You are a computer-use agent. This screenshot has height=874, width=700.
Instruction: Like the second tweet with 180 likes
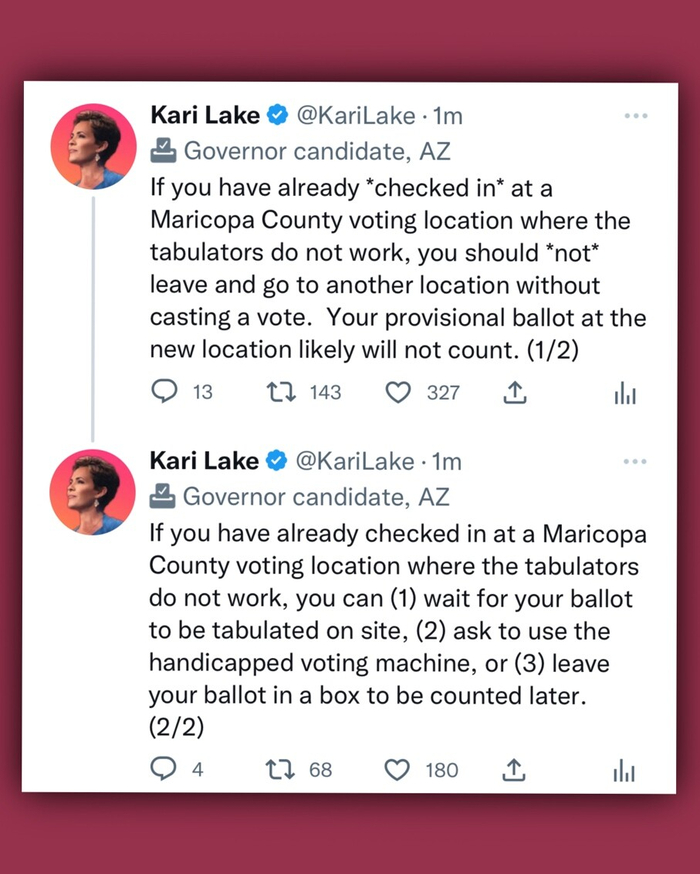point(398,770)
